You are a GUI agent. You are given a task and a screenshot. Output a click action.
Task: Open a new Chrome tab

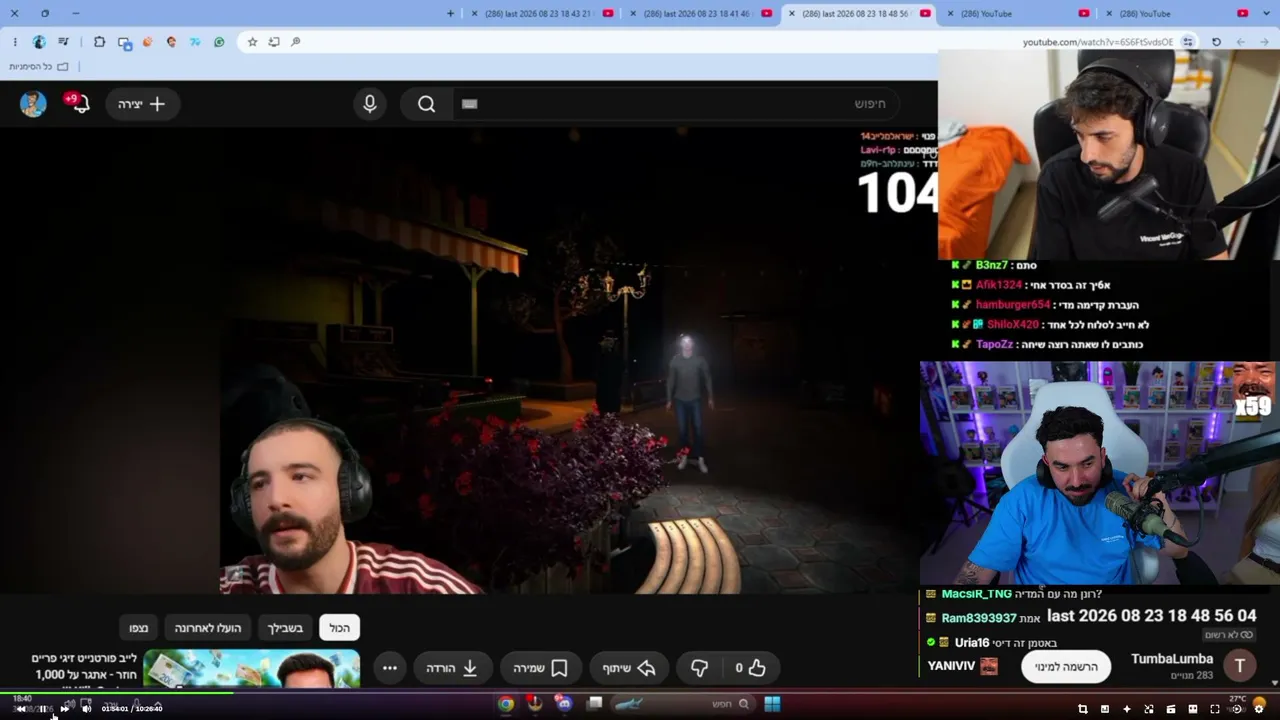450,13
